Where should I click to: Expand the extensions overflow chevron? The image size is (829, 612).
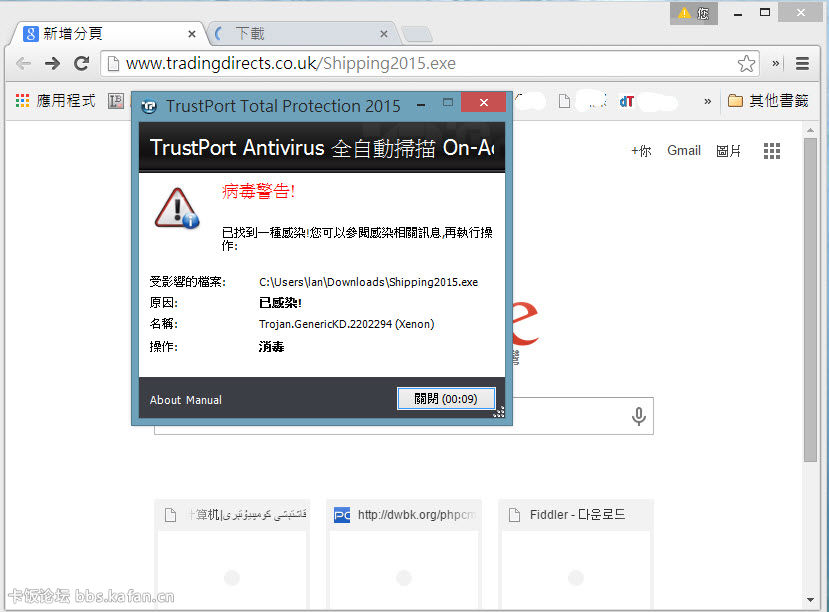pos(776,63)
